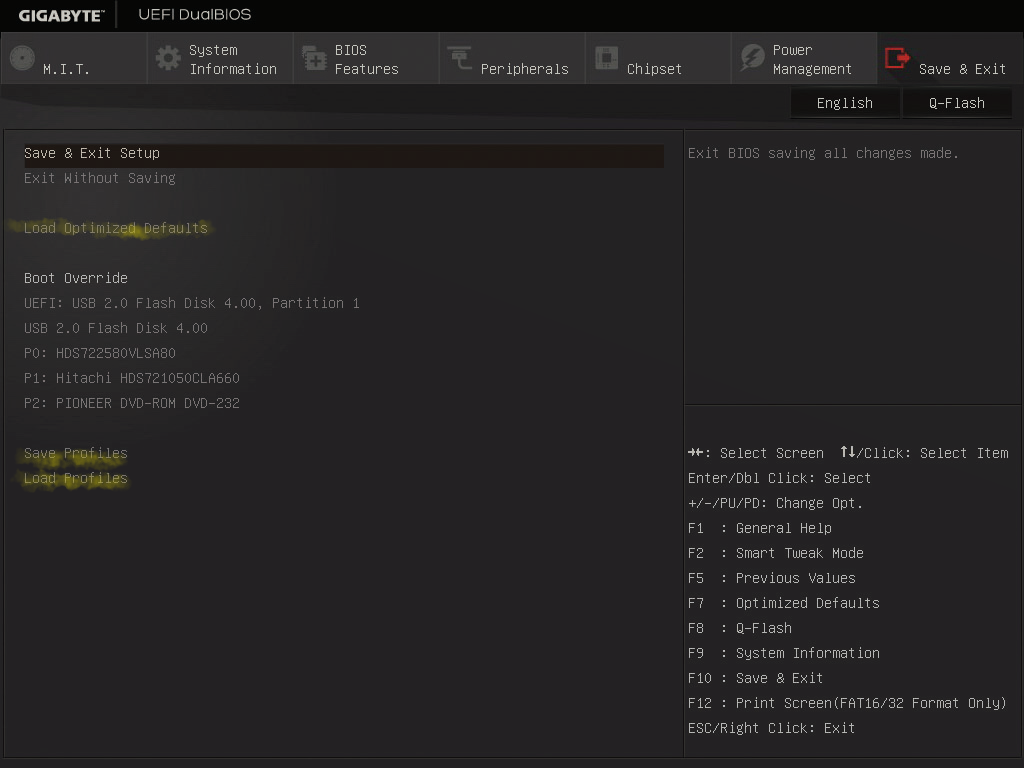Select the Save & Exit tab label

pos(962,69)
